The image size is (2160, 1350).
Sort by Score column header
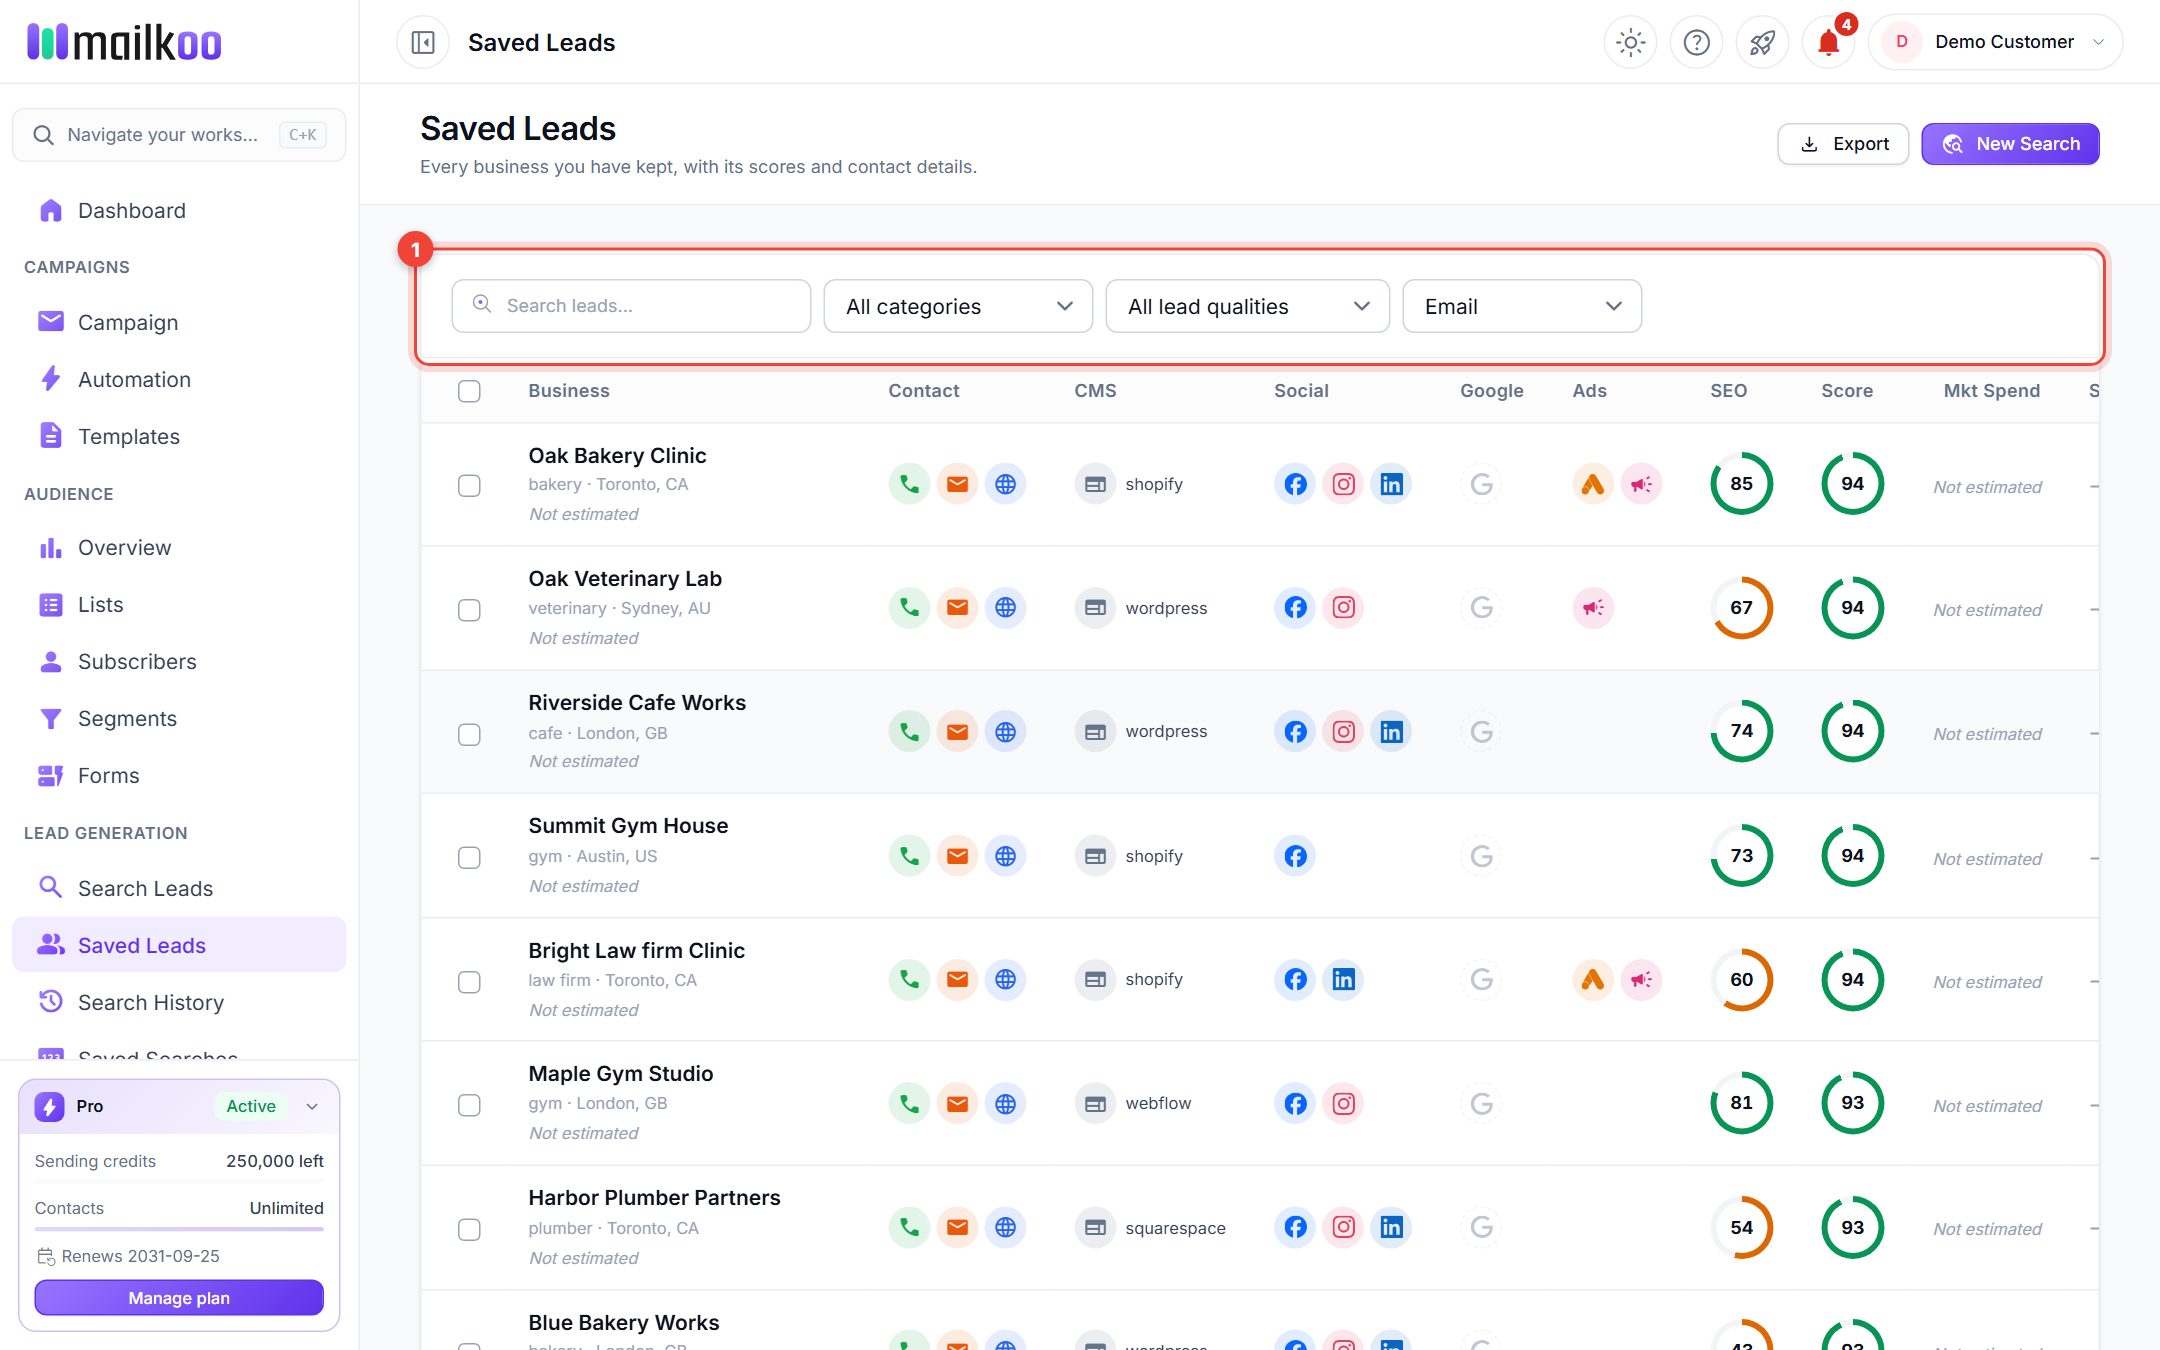click(x=1846, y=391)
